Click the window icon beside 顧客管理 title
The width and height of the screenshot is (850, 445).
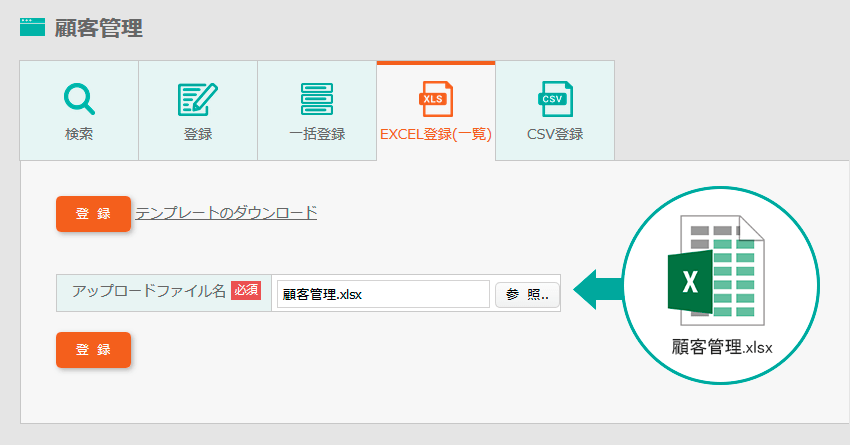point(33,27)
